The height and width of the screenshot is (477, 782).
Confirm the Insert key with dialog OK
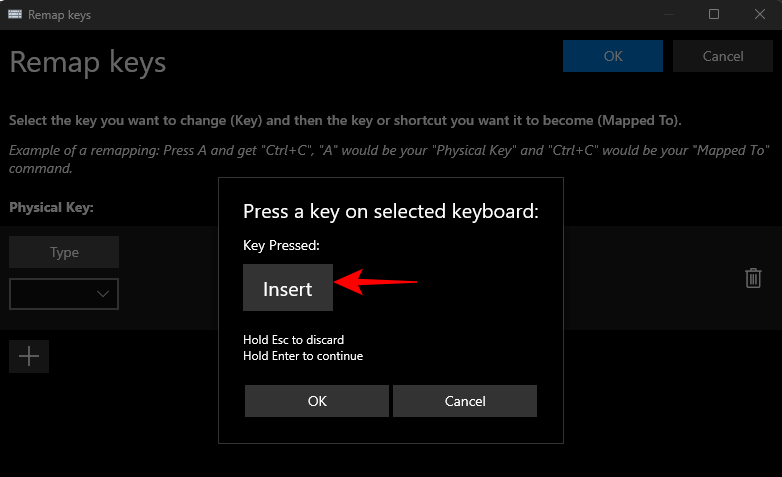(x=317, y=401)
